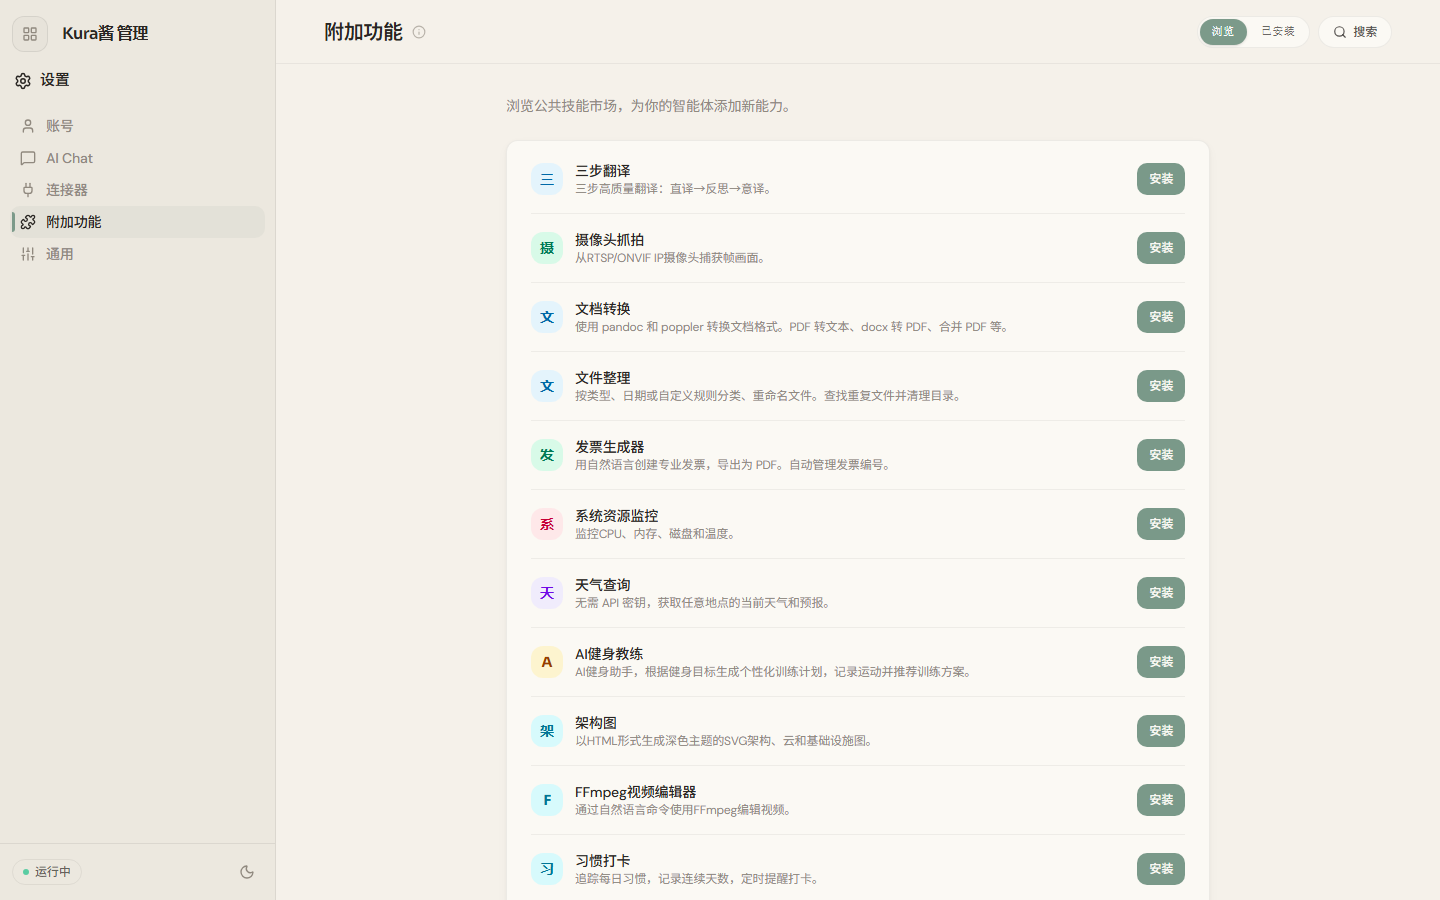Click the magnifier icon in 搜索
The height and width of the screenshot is (900, 1440).
tap(1340, 32)
